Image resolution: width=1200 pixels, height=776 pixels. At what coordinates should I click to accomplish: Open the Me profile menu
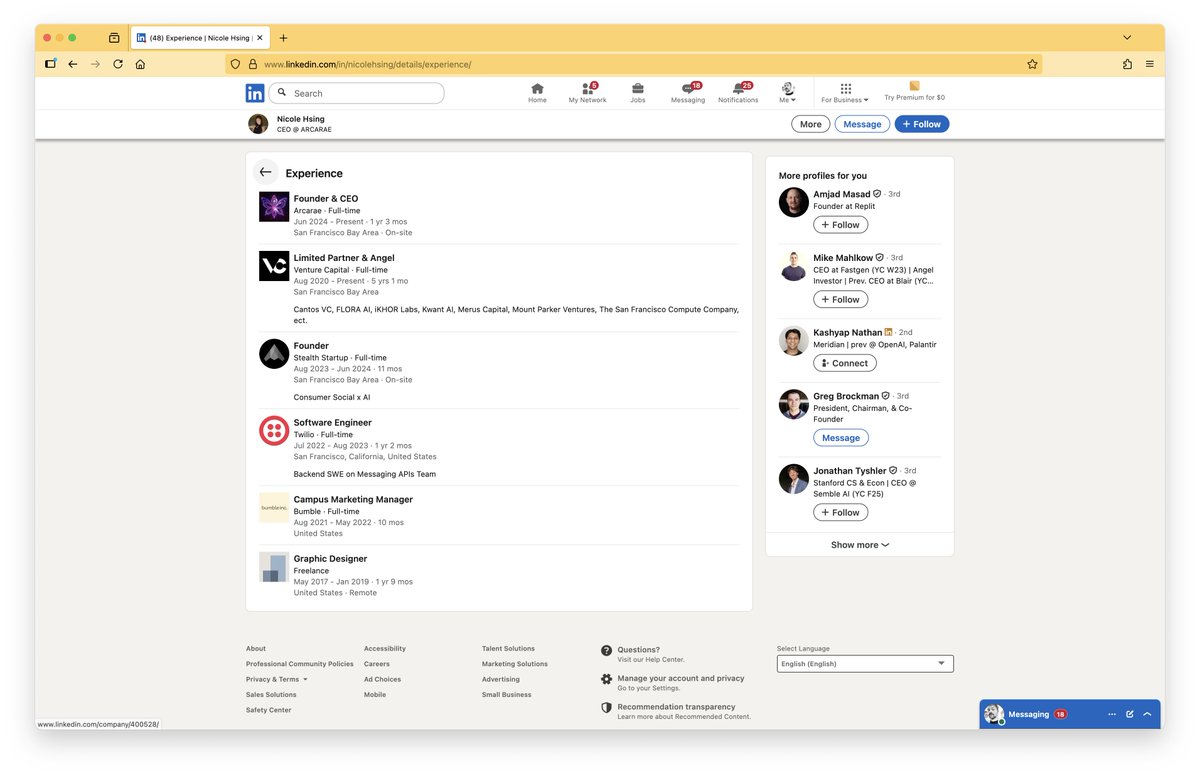pos(788,93)
